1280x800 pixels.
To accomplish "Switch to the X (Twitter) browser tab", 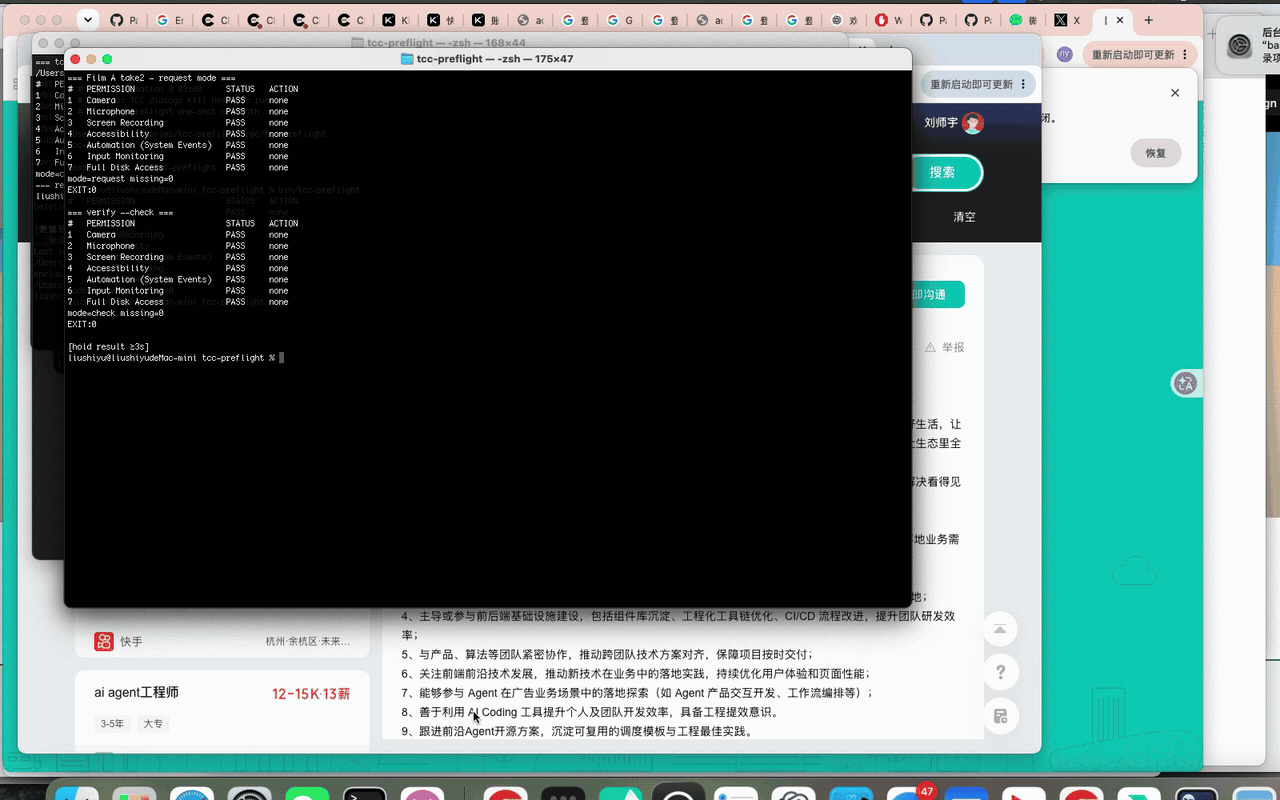I will 1069,20.
